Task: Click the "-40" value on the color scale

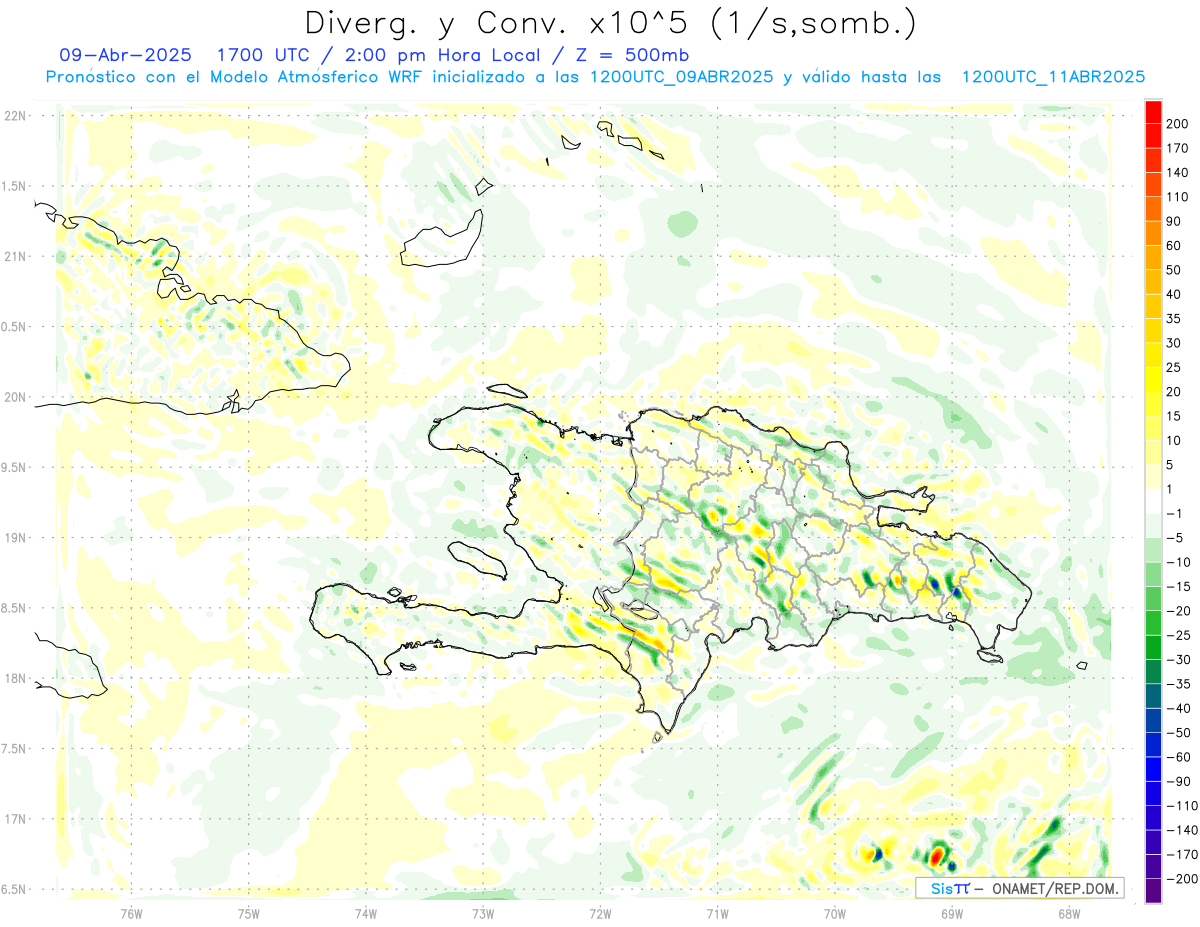Action: pos(1178,708)
